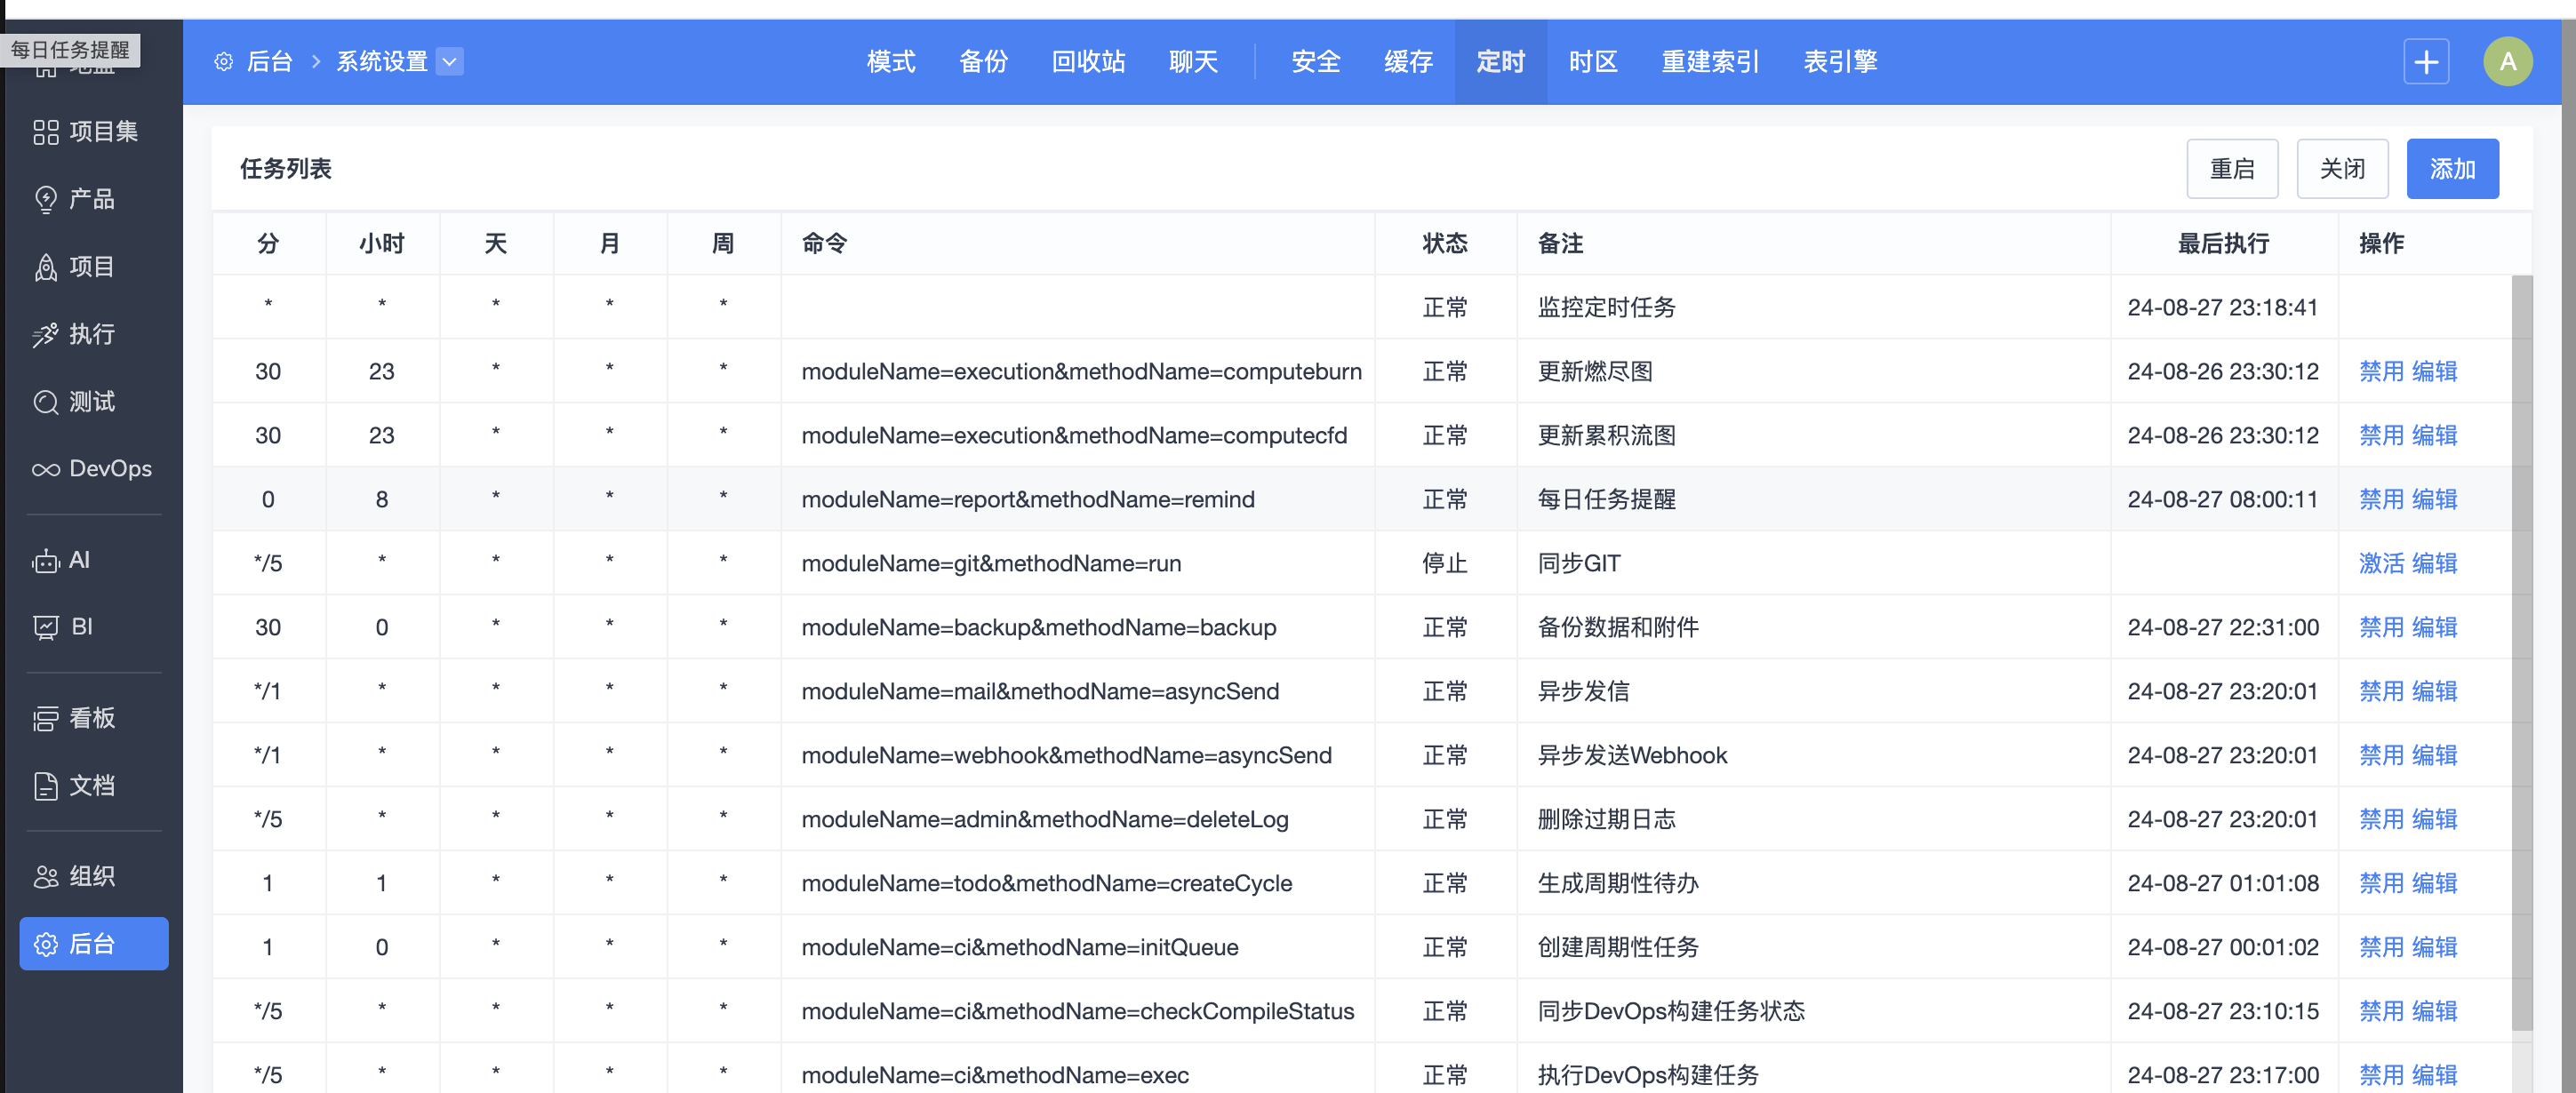Click the DevOps infinity icon
2576x1093 pixels.
coord(46,469)
